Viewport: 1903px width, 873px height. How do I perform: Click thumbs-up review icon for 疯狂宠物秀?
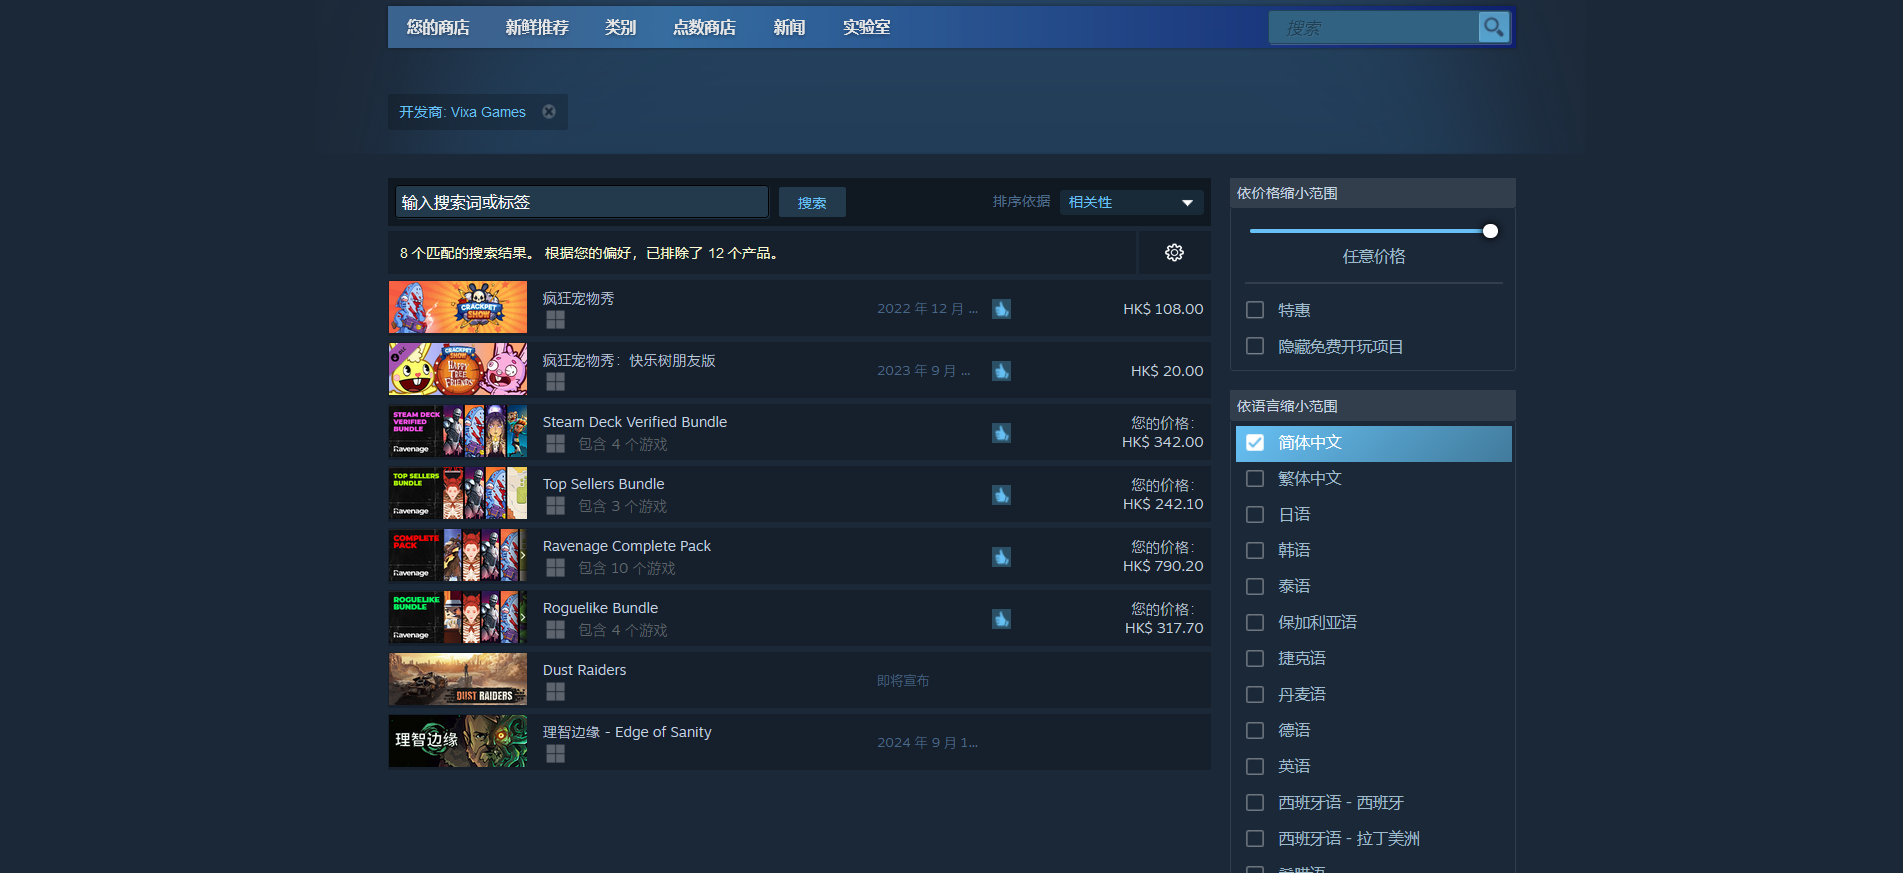coord(1001,309)
